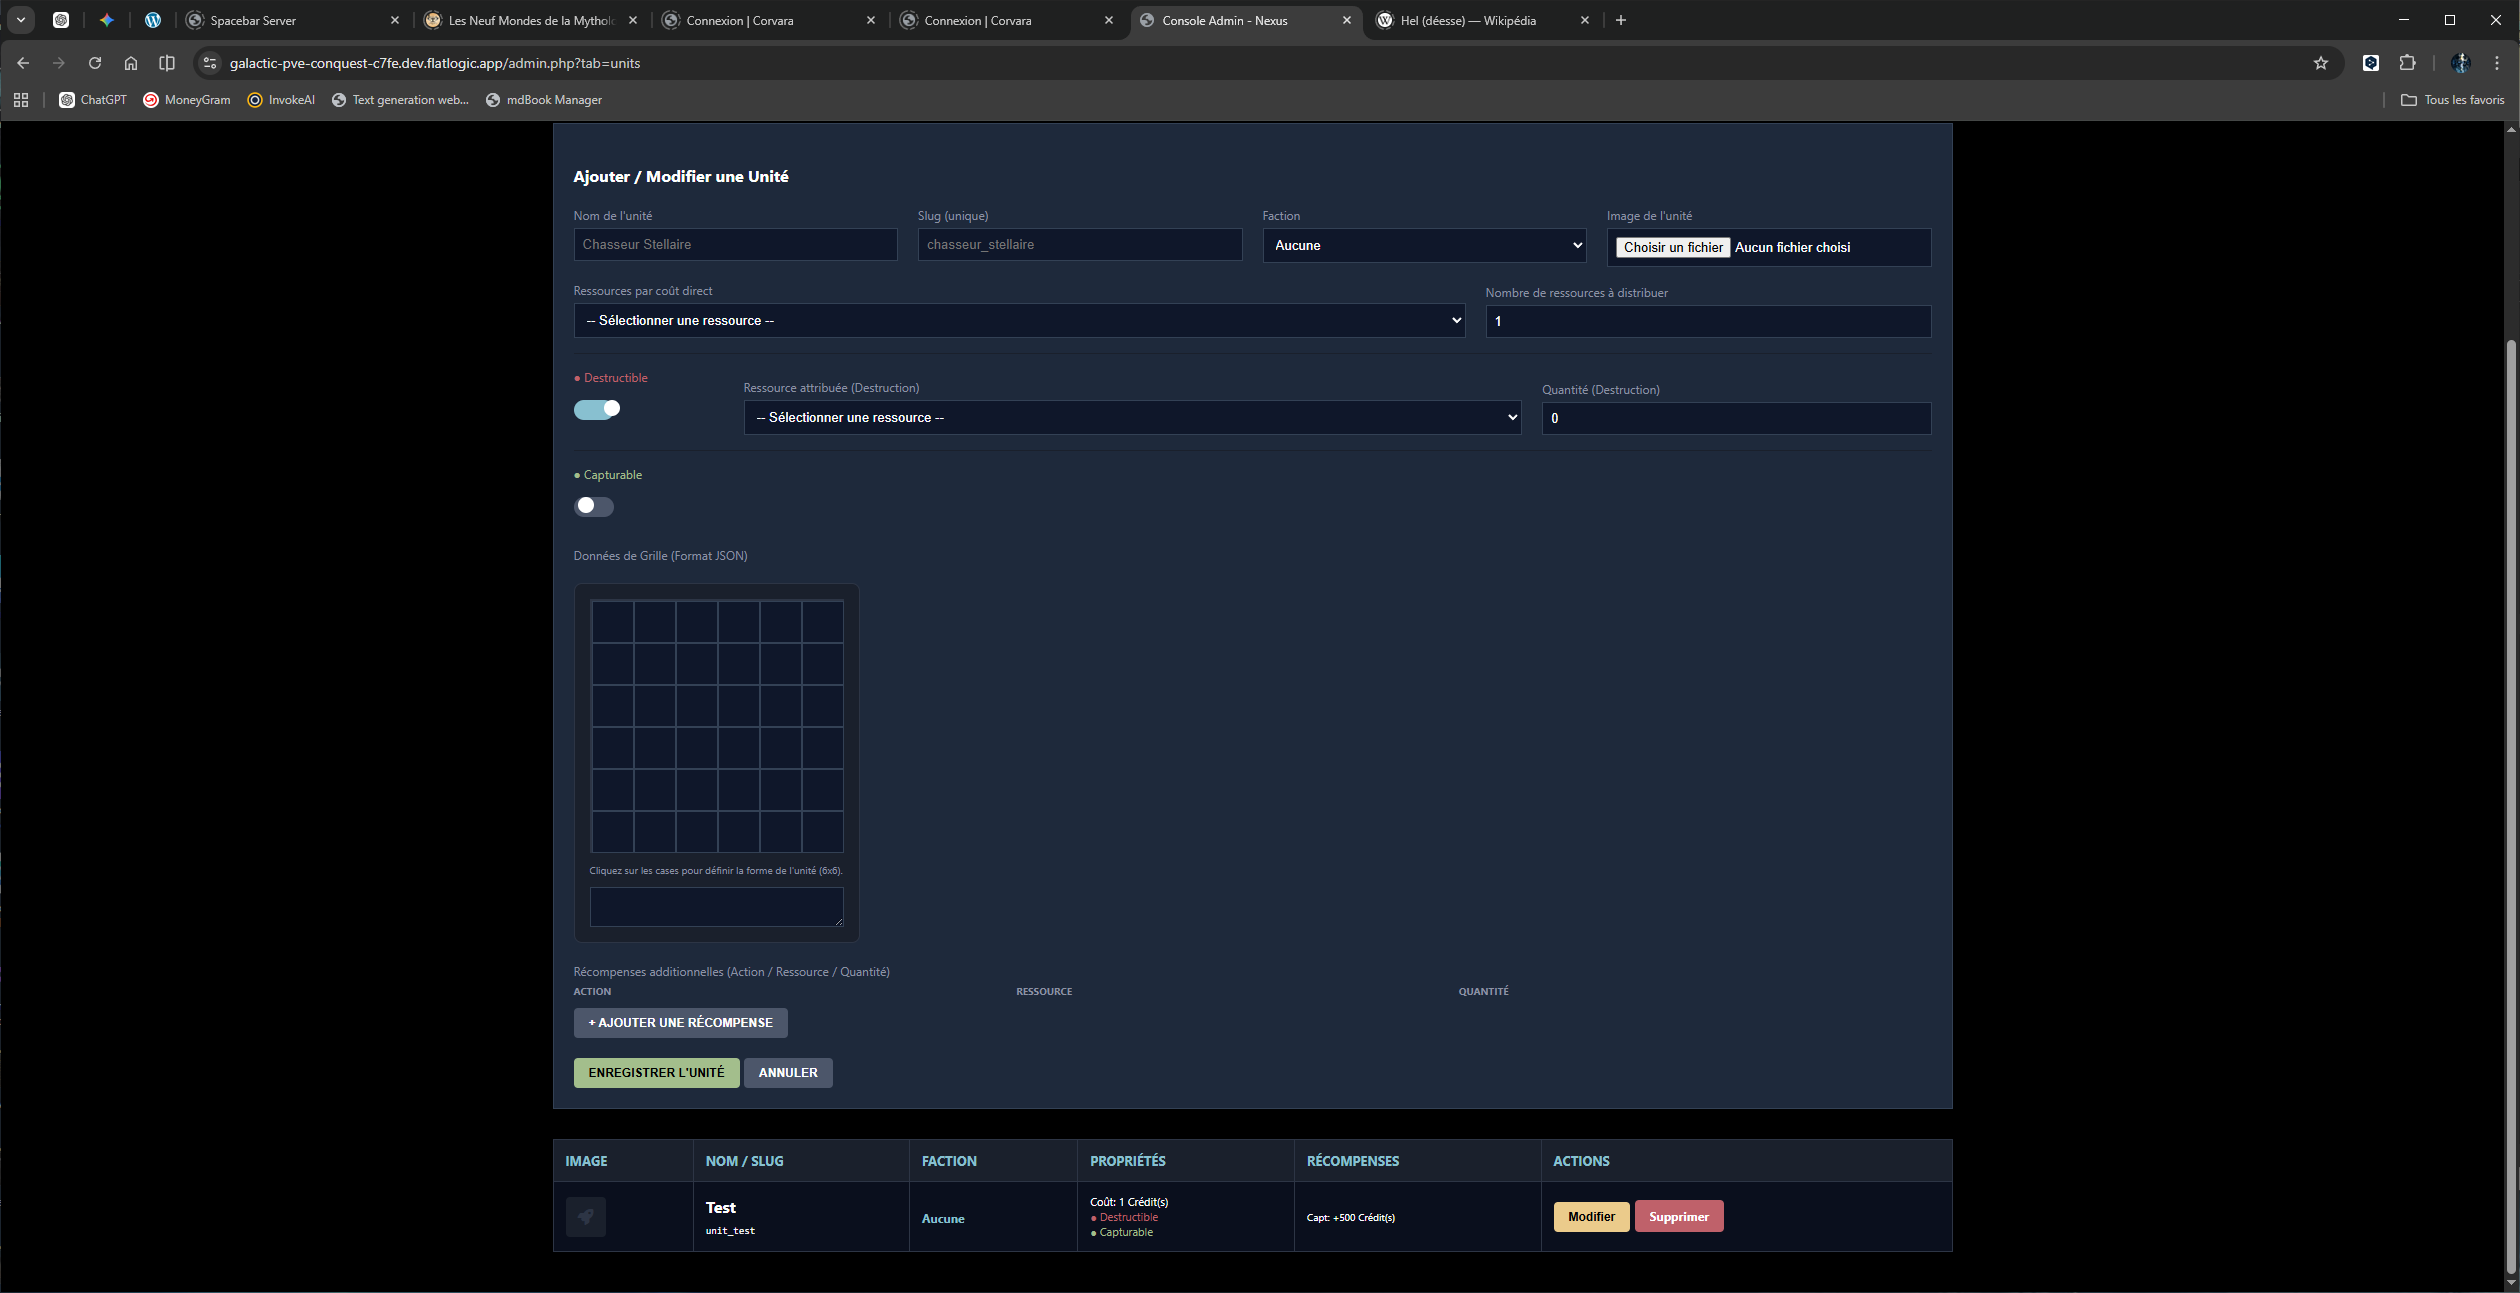Open the browser extensions puzzle icon
2520x1293 pixels.
tap(2407, 63)
